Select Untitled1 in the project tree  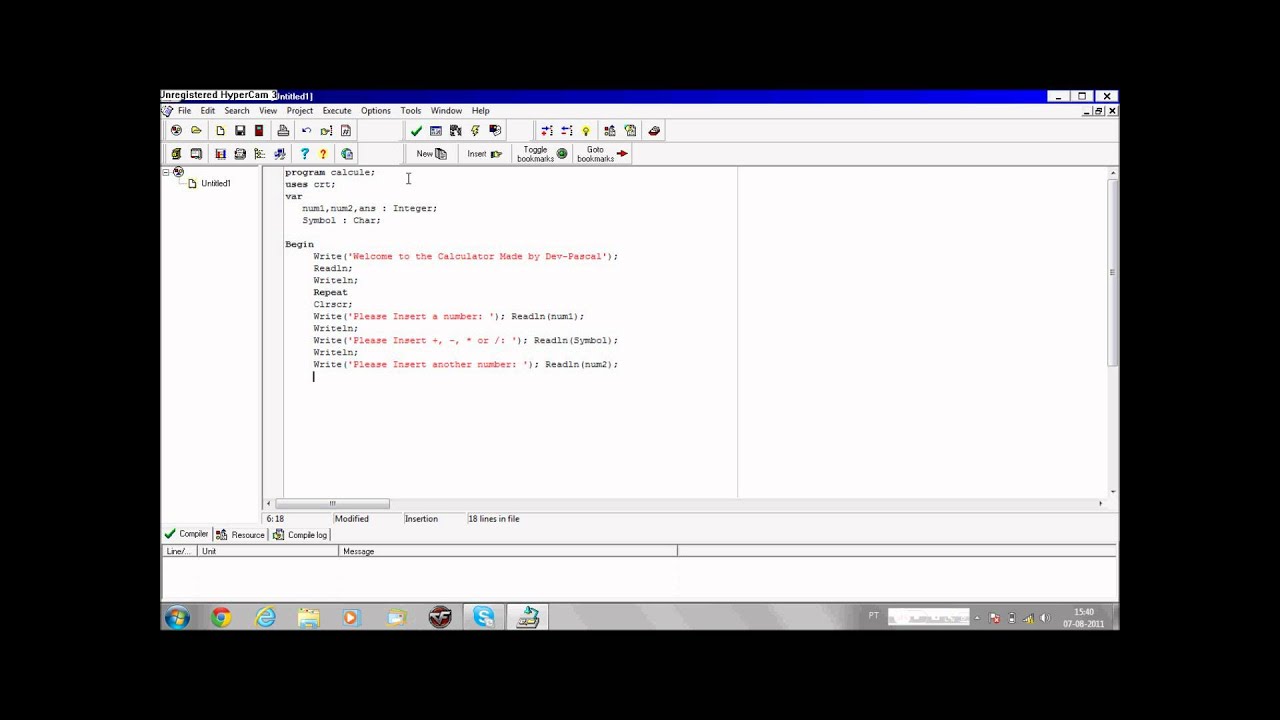[215, 184]
